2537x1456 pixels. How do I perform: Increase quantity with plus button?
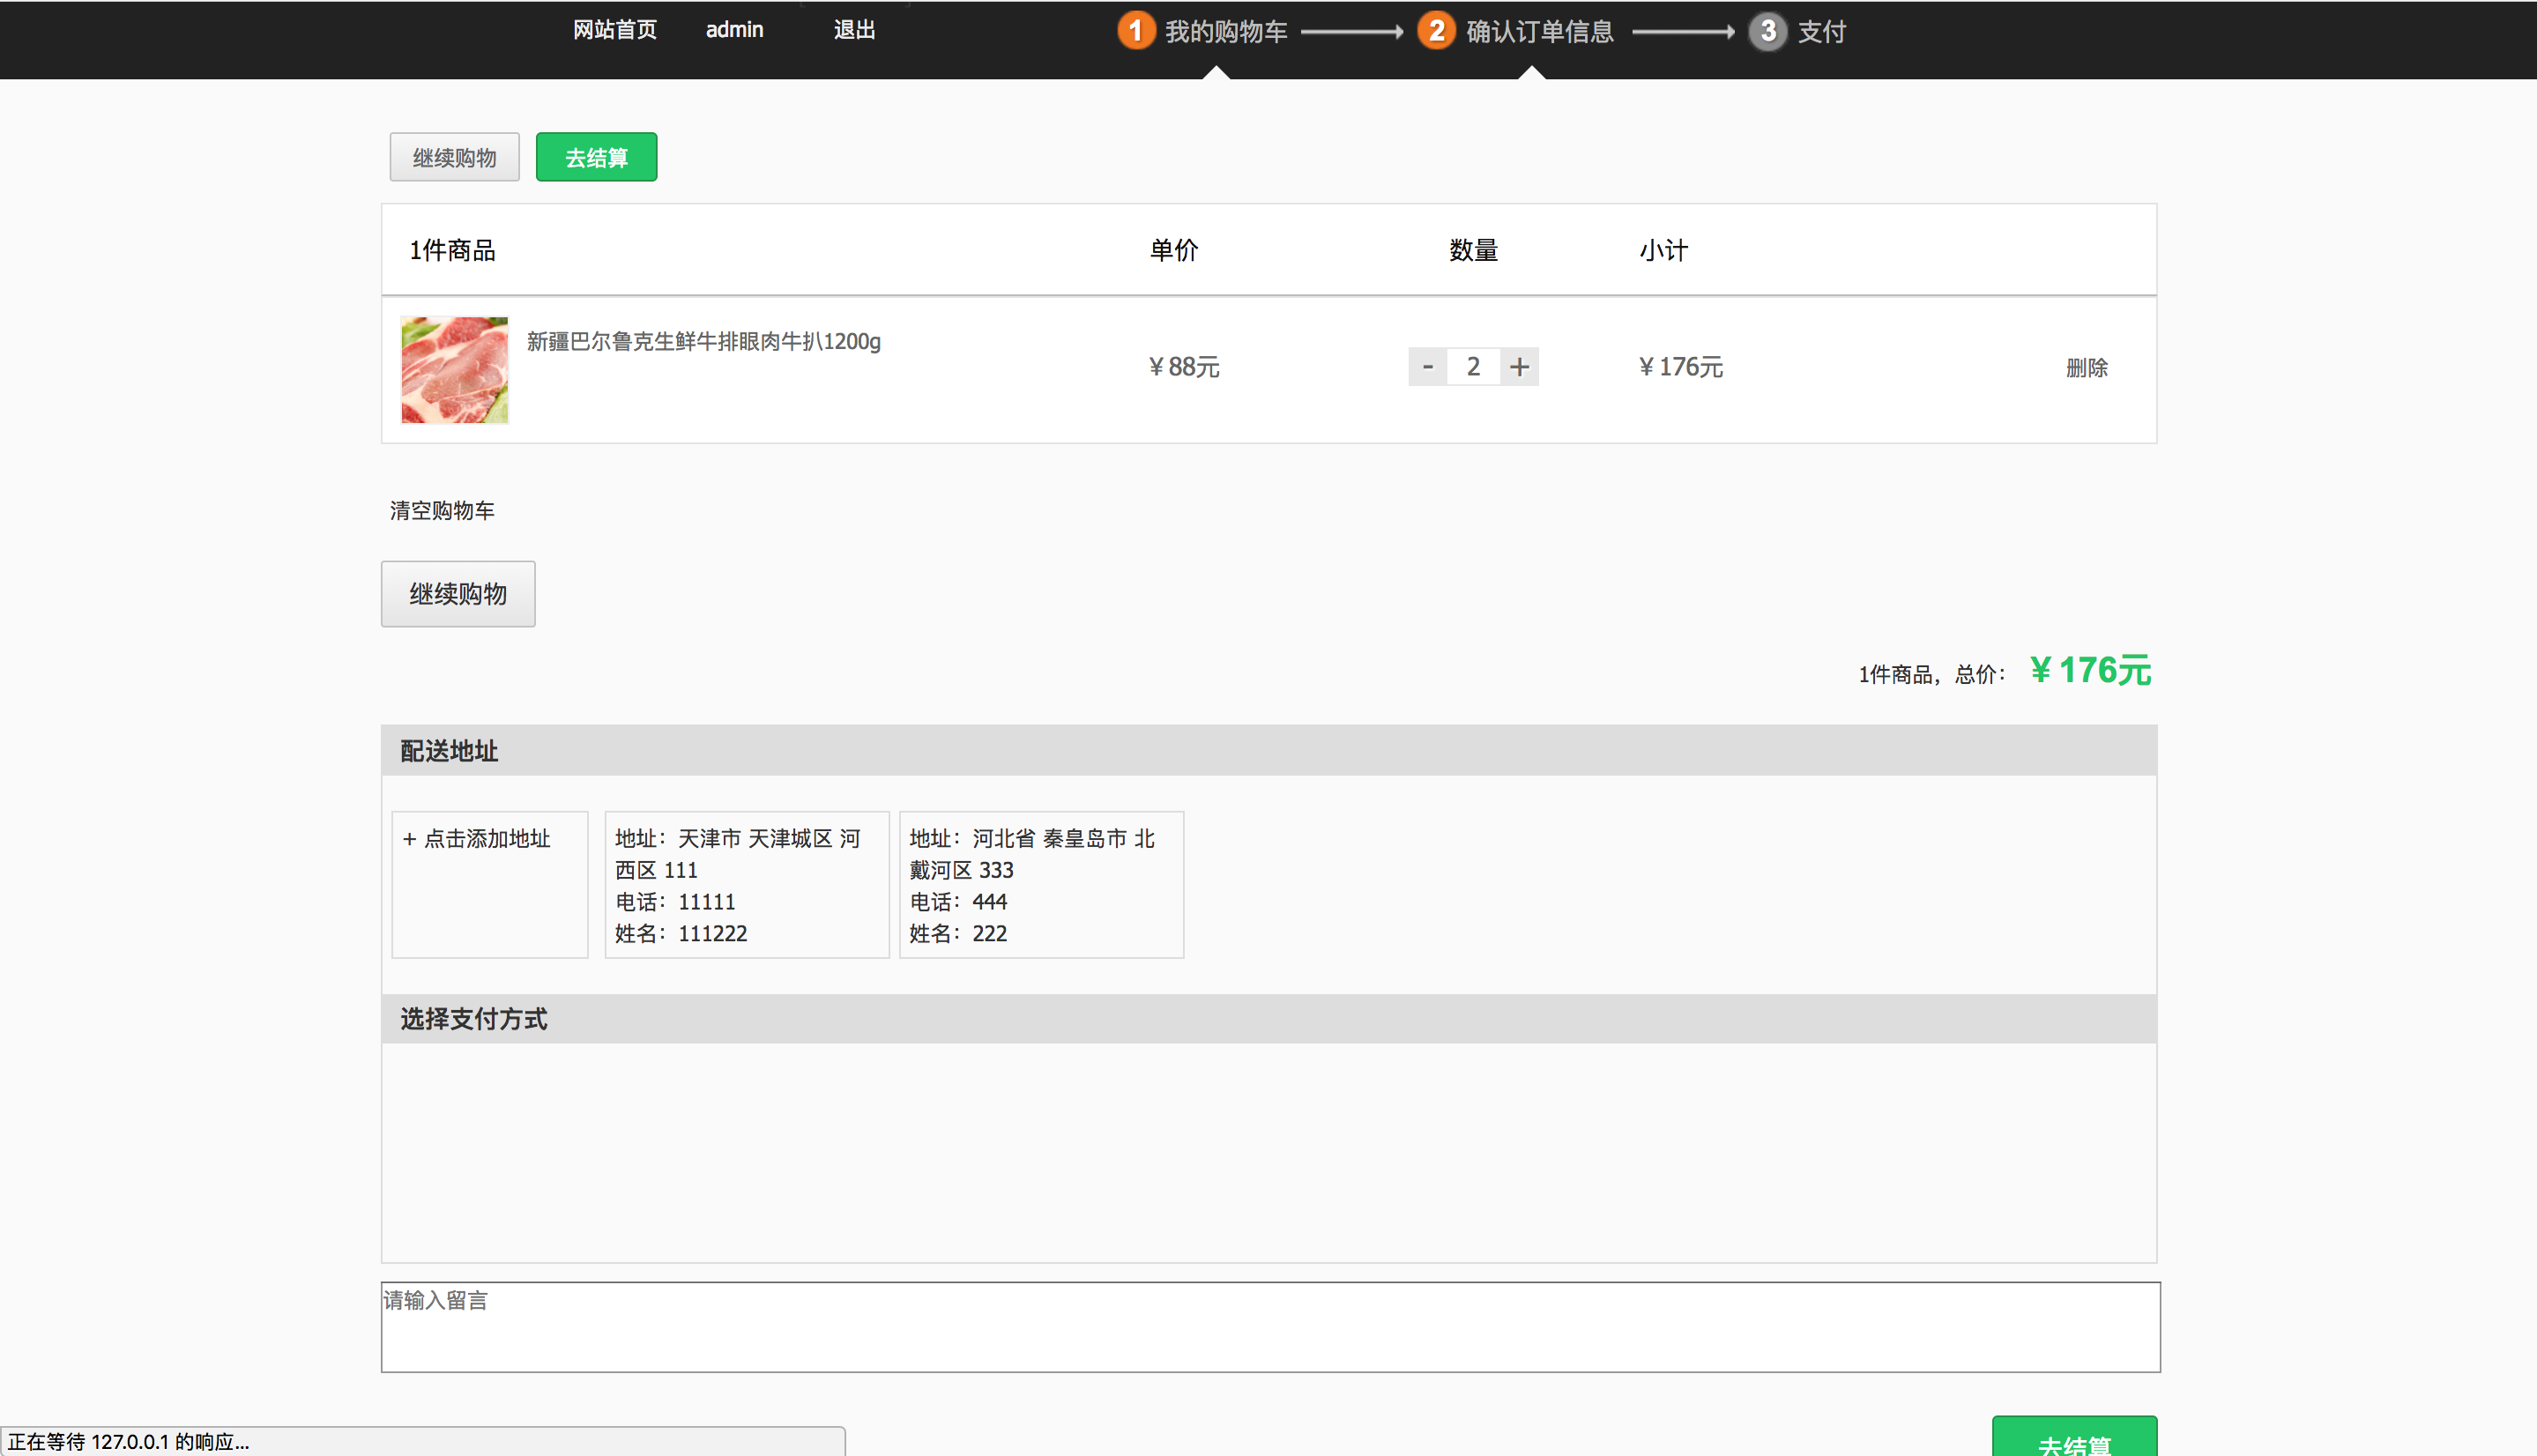[x=1519, y=367]
